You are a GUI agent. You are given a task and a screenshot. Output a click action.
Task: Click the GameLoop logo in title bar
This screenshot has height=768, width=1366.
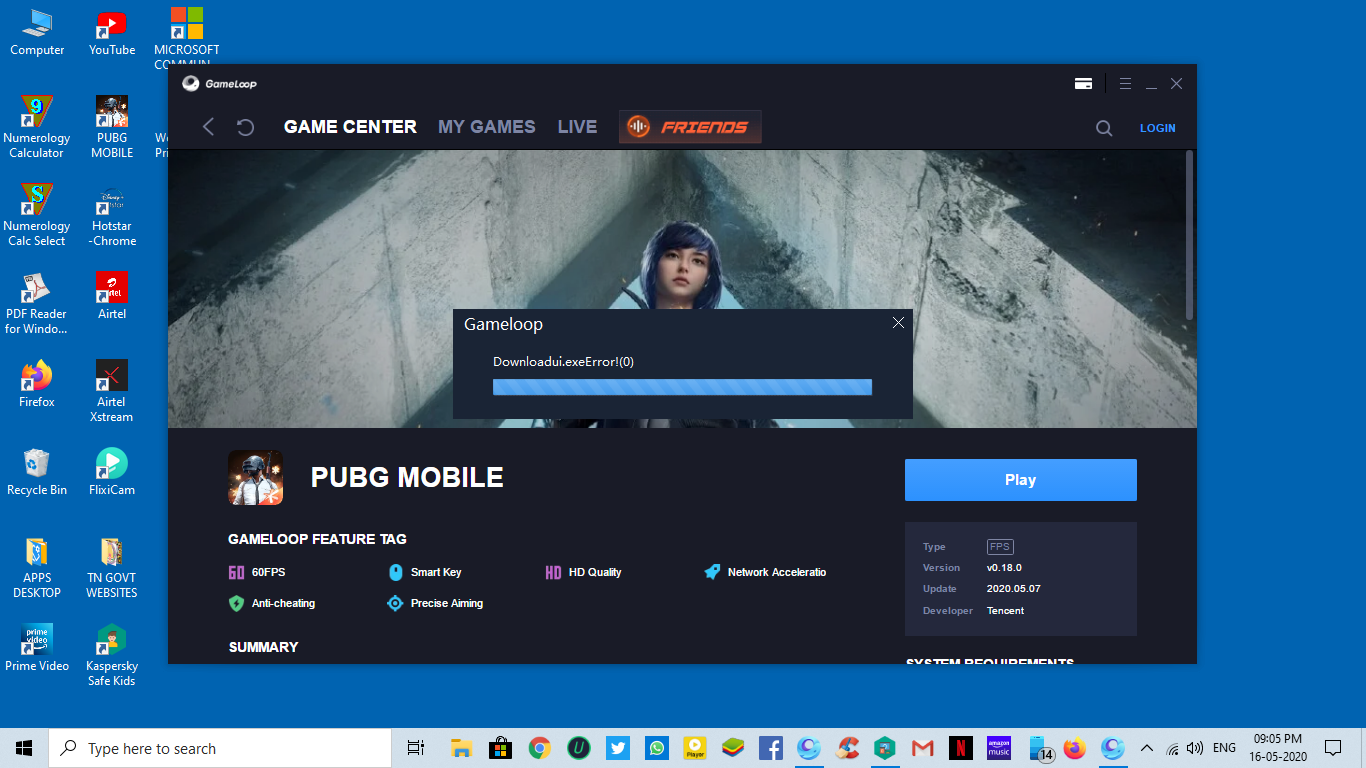tap(220, 84)
